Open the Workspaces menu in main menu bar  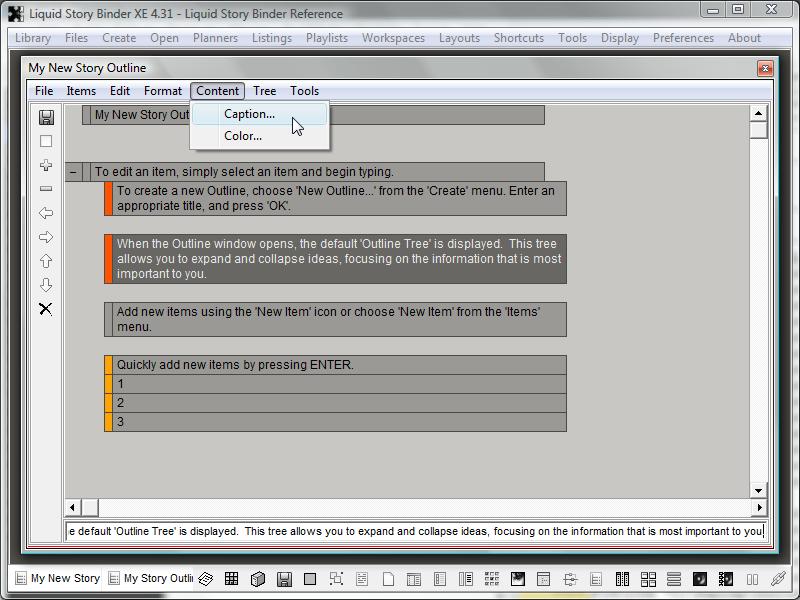click(x=393, y=38)
